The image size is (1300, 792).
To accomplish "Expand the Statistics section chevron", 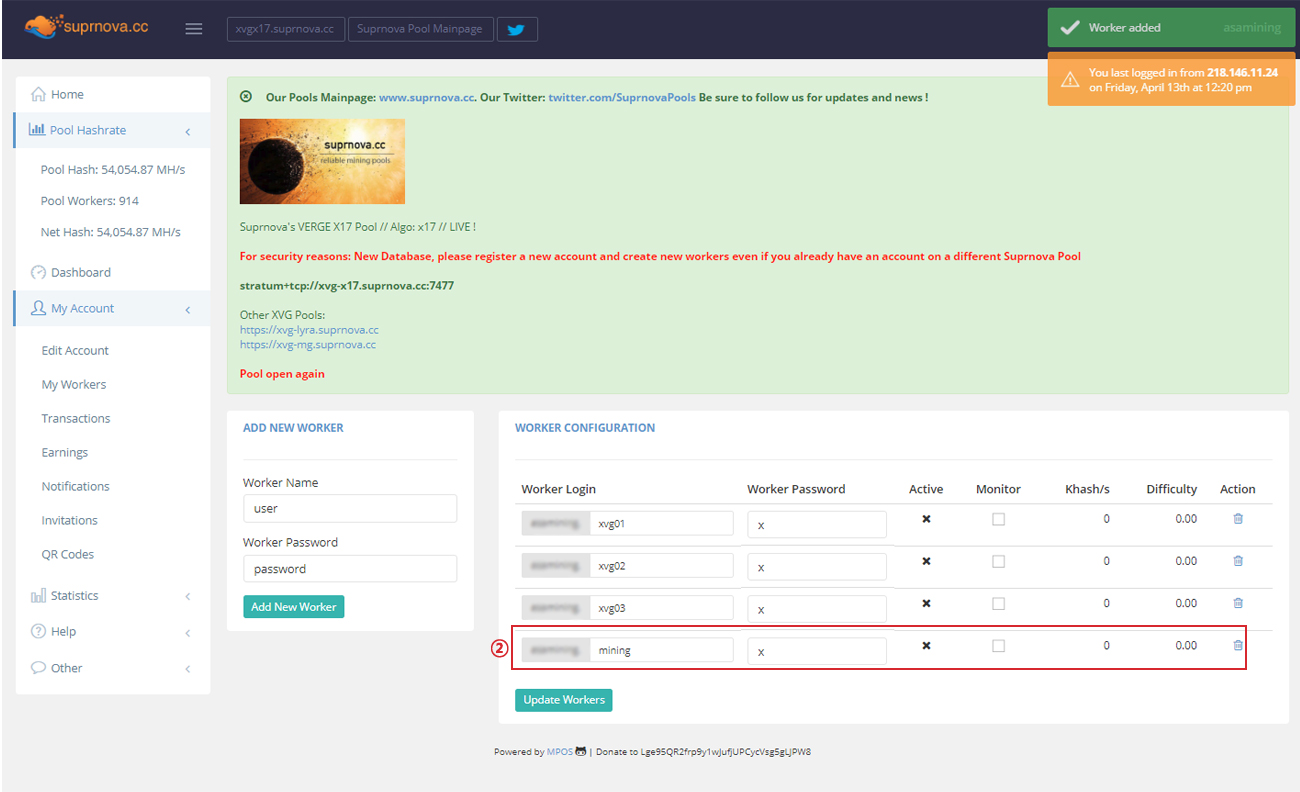I will pyautogui.click(x=188, y=596).
